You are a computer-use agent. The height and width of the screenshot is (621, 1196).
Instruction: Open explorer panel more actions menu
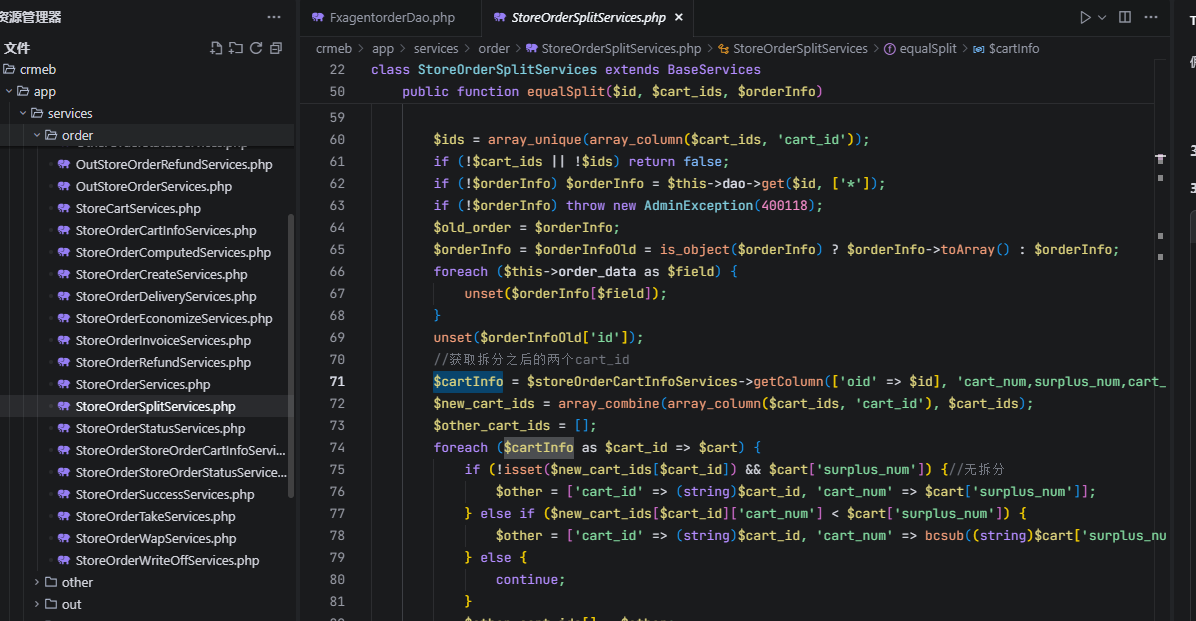pos(274,17)
